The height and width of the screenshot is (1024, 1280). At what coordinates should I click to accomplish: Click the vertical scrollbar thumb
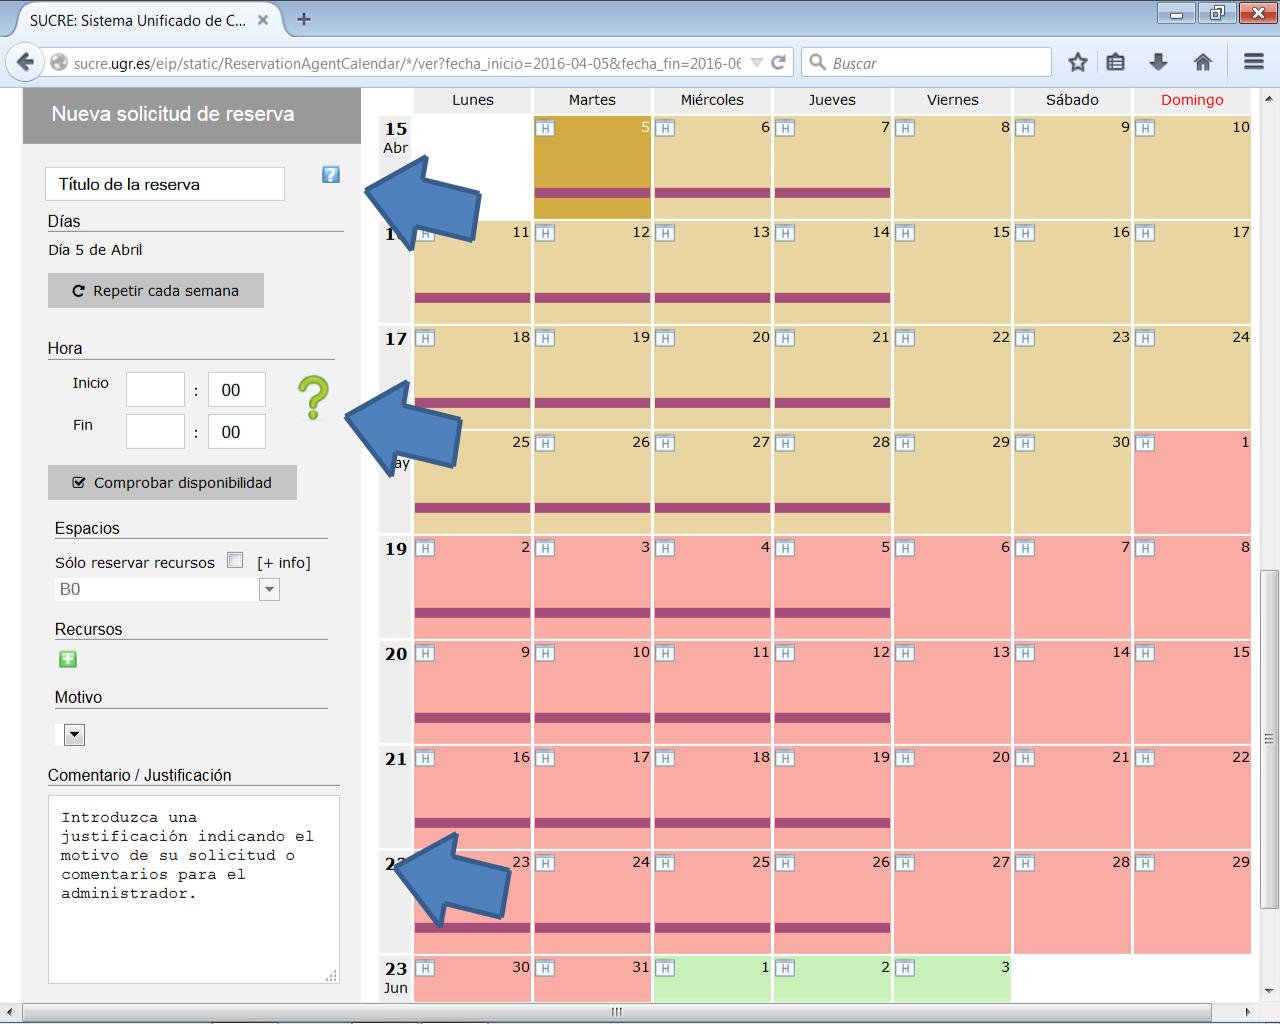pos(1269,740)
